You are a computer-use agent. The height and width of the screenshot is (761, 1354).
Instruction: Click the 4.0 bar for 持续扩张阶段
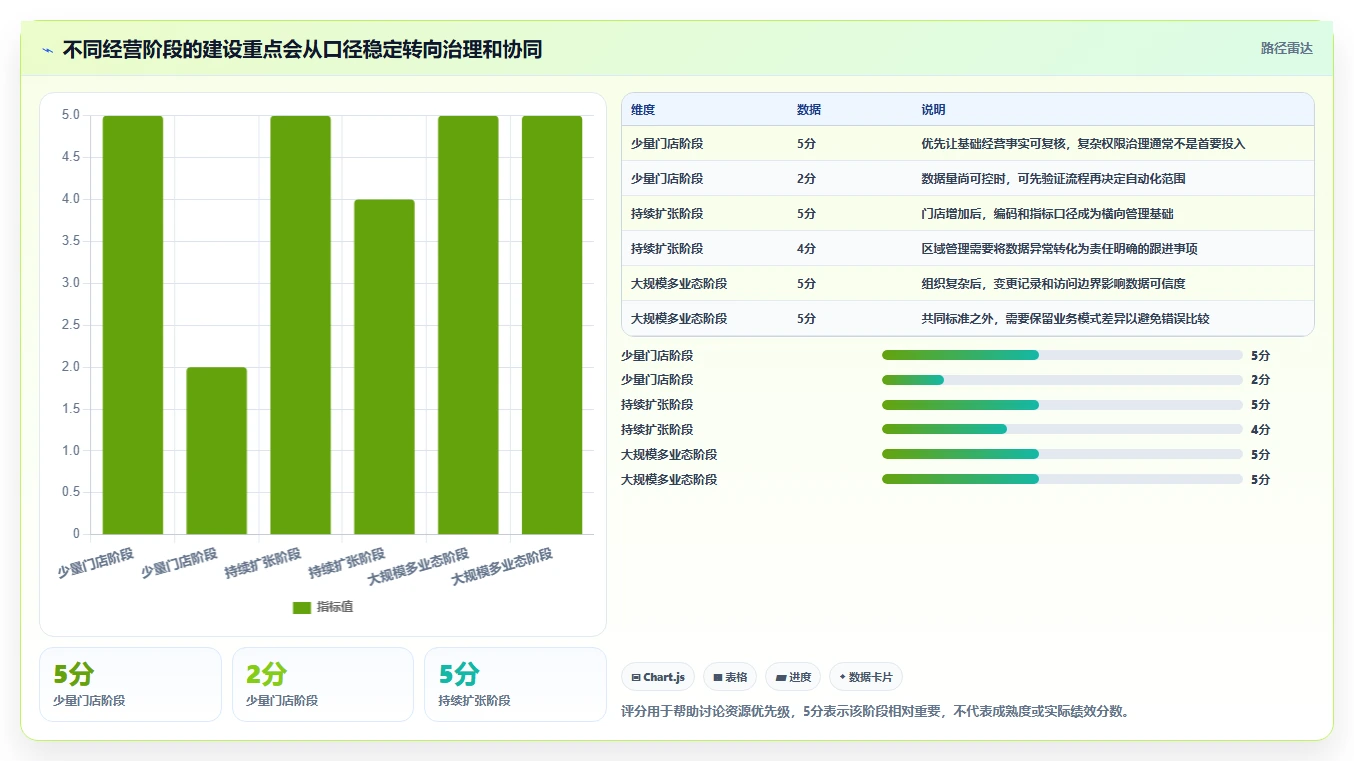384,366
